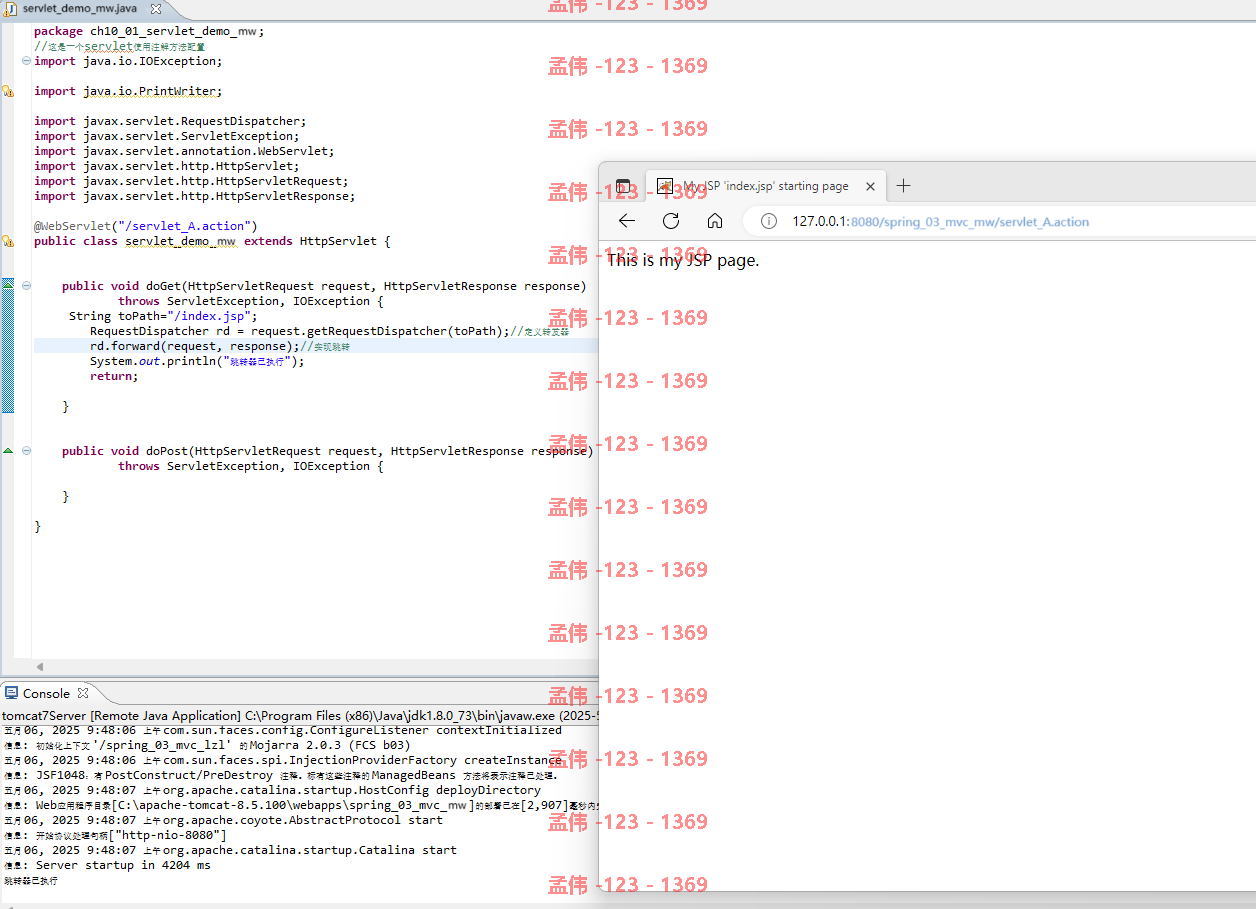The height and width of the screenshot is (909, 1256).
Task: Click the editor horizontal scrollbar left arrow
Action: (x=40, y=667)
